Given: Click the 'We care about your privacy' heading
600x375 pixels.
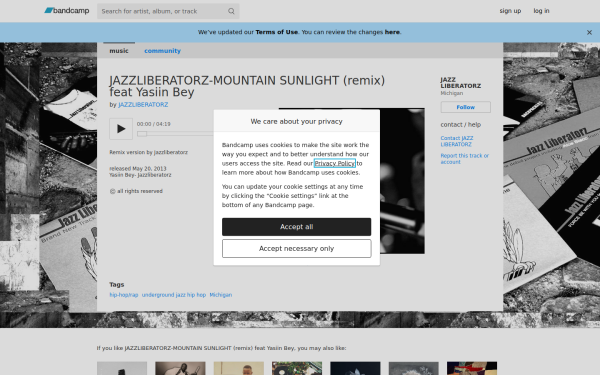Looking at the screenshot, I should point(297,121).
